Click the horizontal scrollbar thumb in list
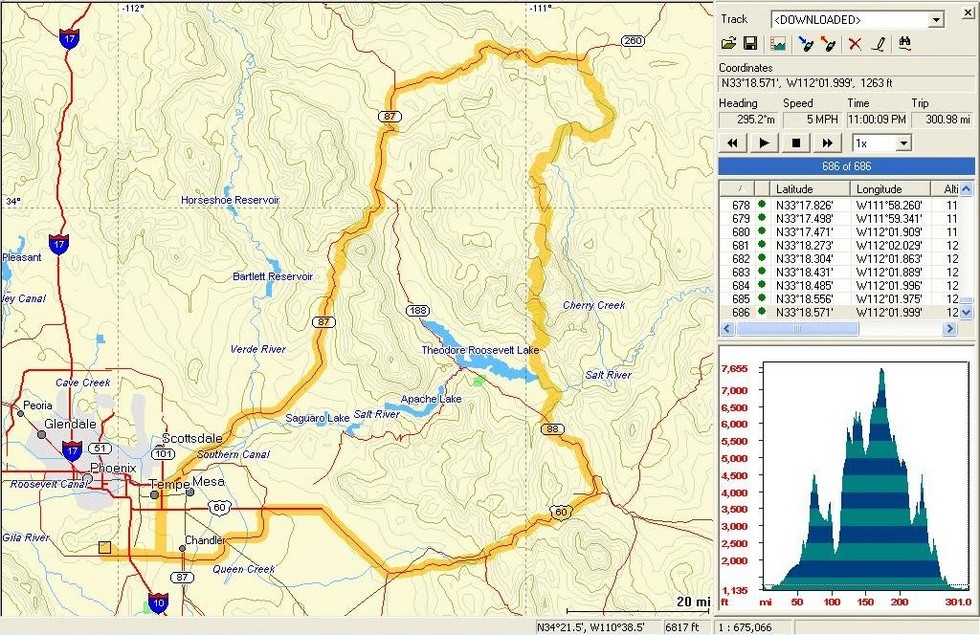Image resolution: width=980 pixels, height=635 pixels. point(796,328)
